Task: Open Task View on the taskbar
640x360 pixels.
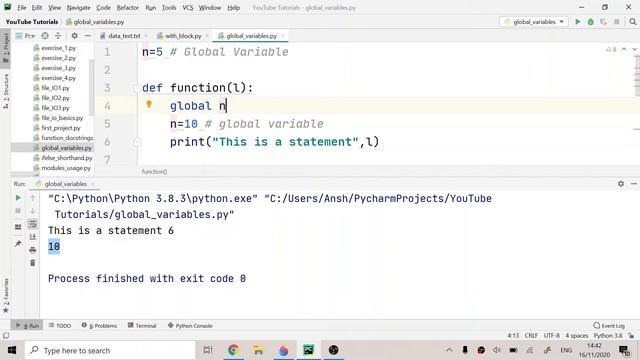Action: click(x=208, y=350)
